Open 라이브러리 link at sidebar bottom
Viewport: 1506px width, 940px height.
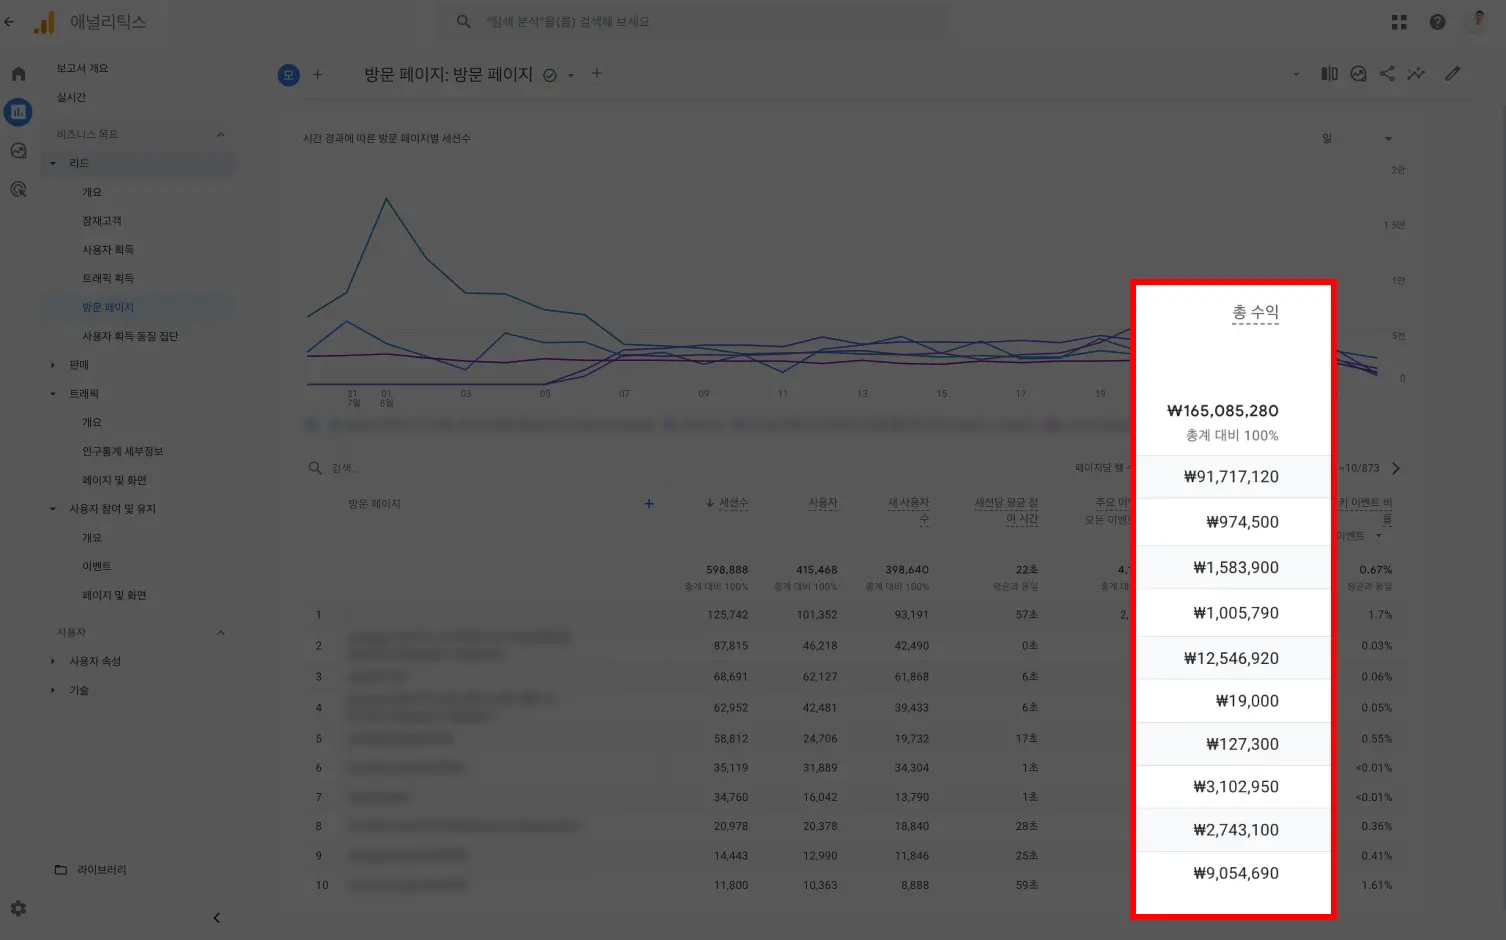click(101, 870)
